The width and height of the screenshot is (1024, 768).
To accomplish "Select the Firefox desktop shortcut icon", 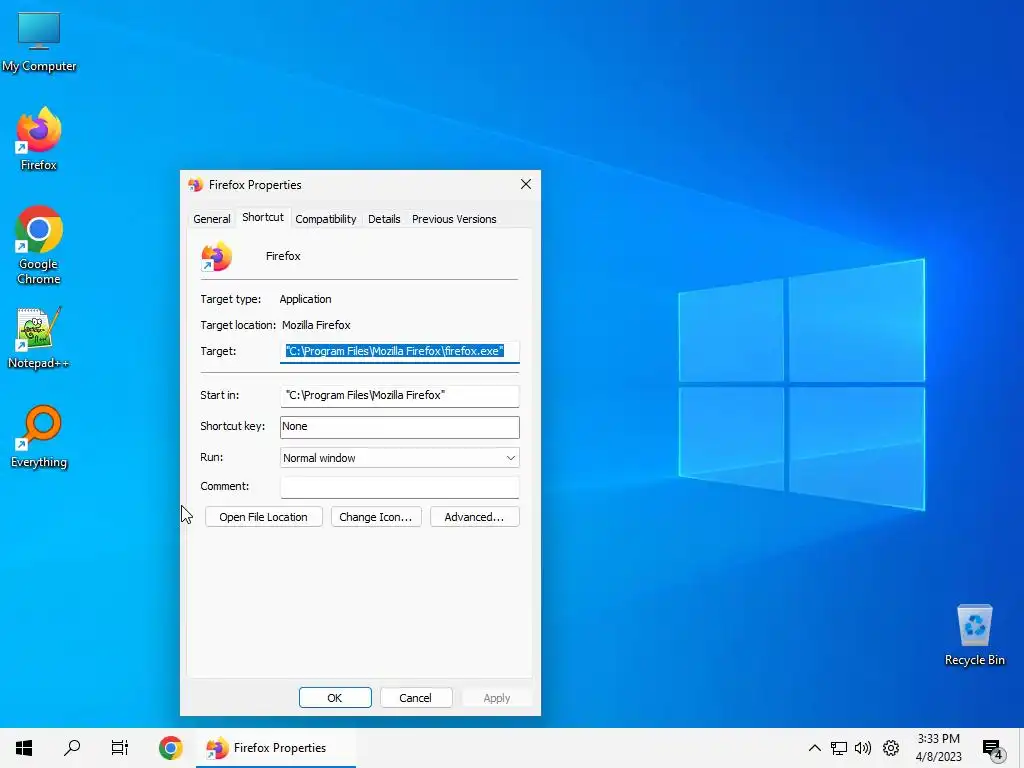I will pos(39,138).
